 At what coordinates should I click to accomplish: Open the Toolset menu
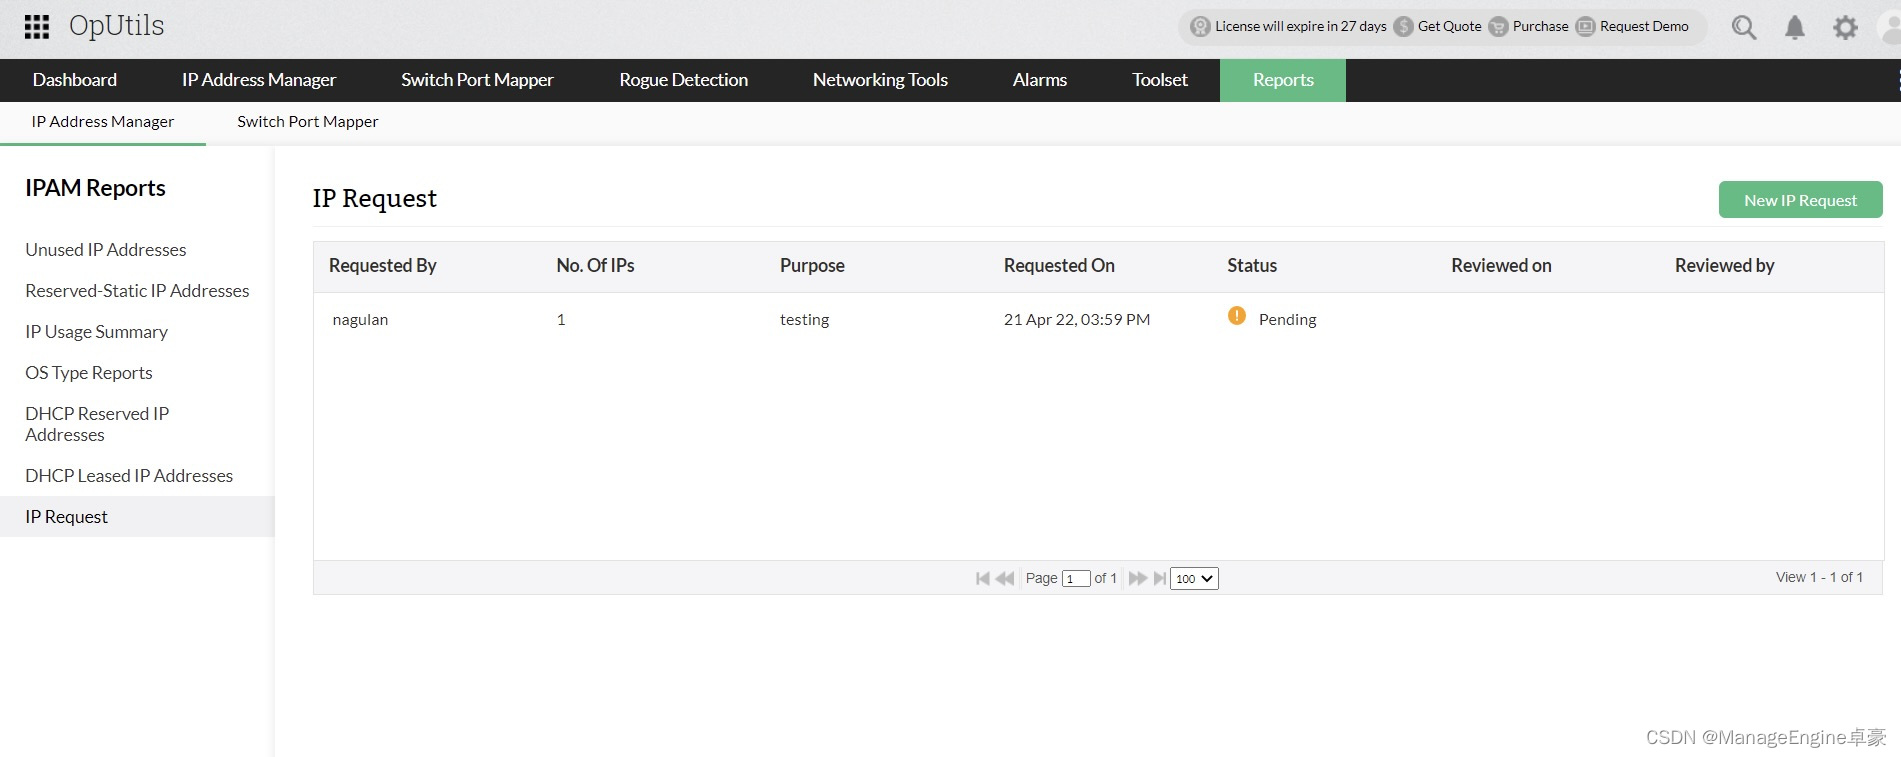click(1160, 80)
